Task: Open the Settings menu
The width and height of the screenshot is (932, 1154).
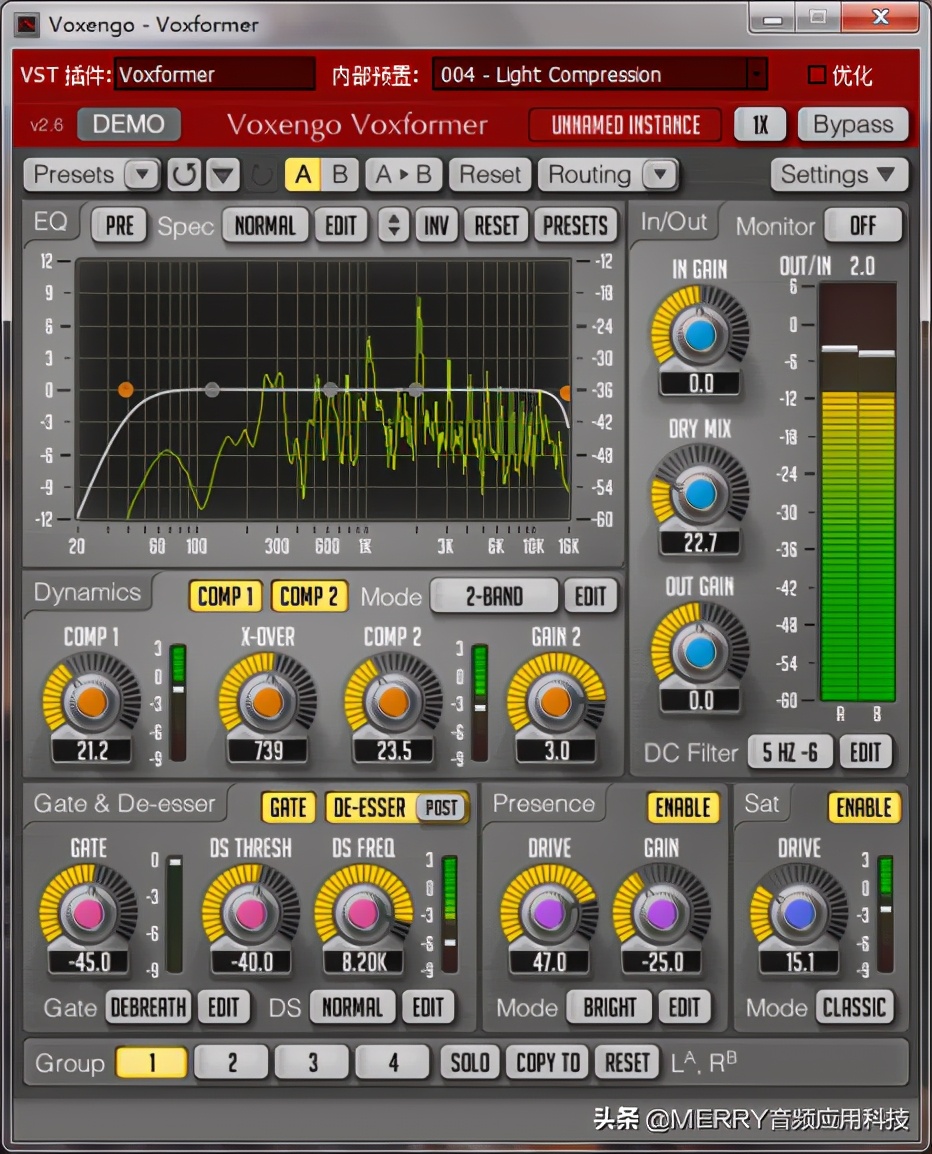Action: coord(838,175)
